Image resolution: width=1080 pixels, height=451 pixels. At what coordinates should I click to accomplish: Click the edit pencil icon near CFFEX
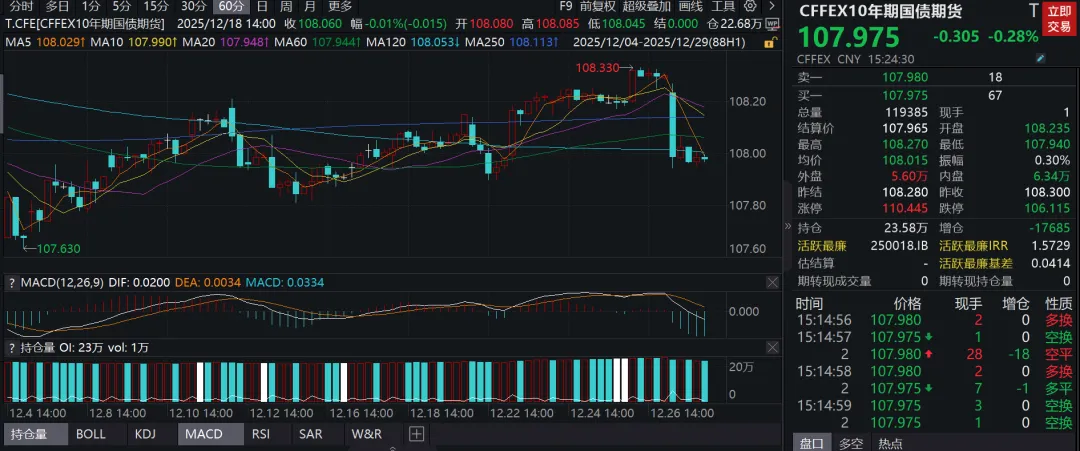pyautogui.click(x=1041, y=60)
